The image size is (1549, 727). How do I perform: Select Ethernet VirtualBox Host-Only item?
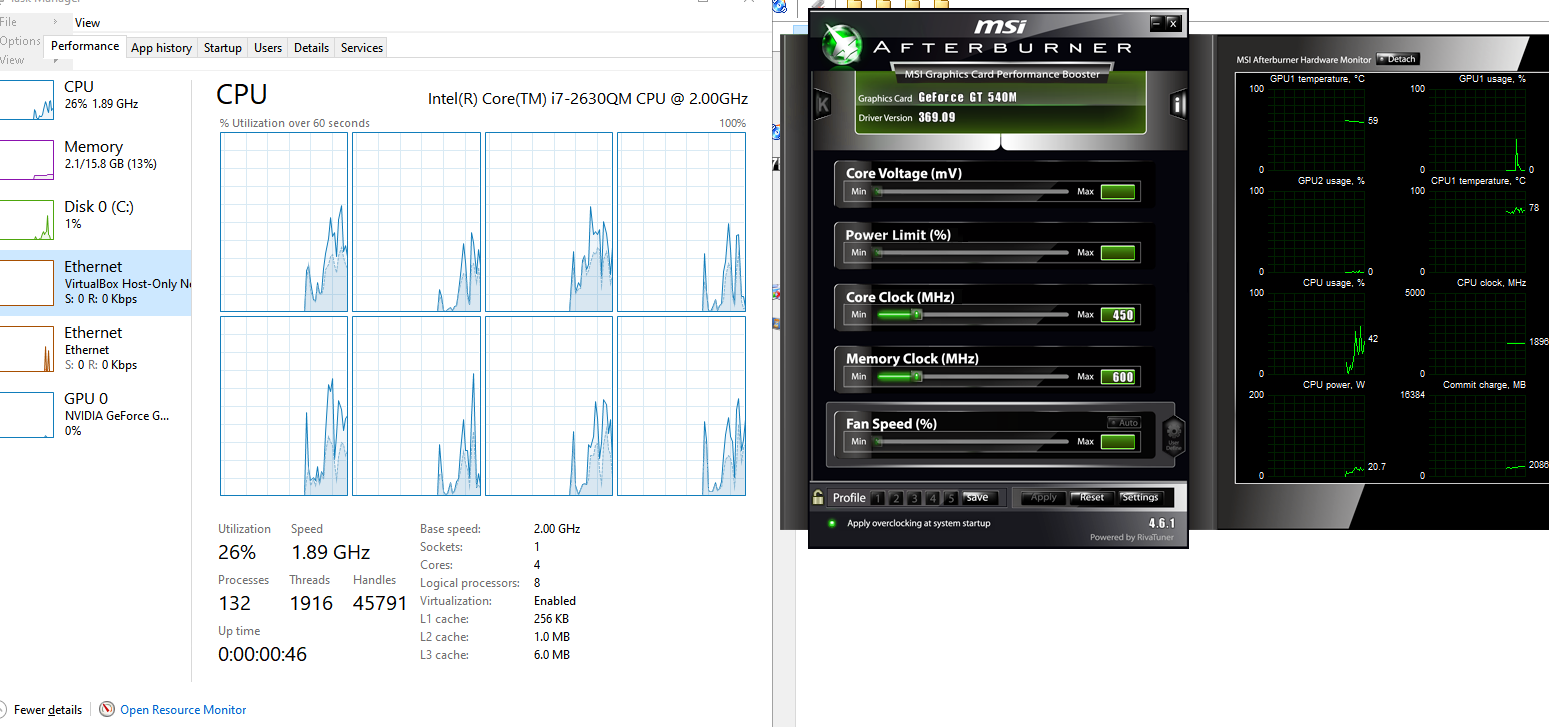[95, 283]
